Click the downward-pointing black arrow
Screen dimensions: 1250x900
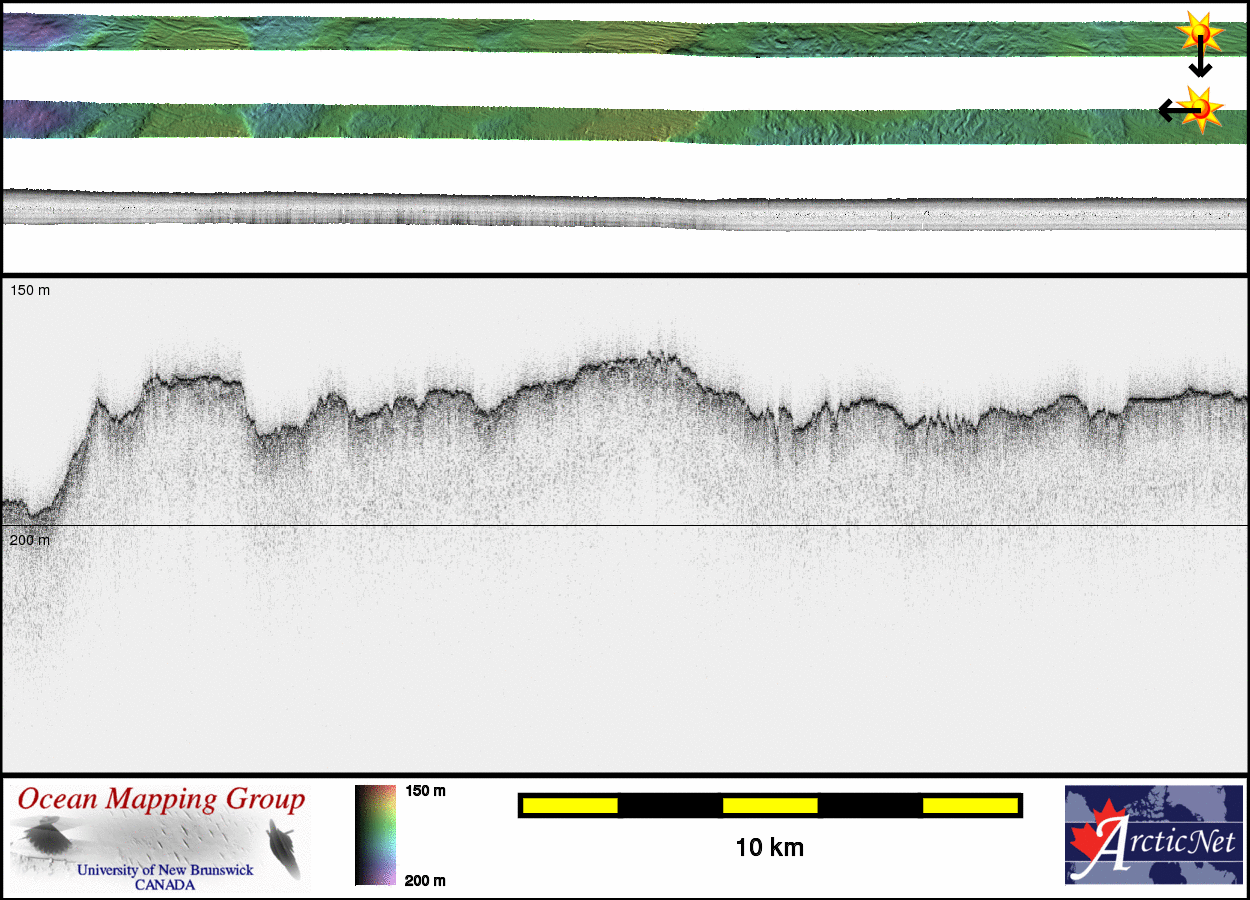[1200, 64]
